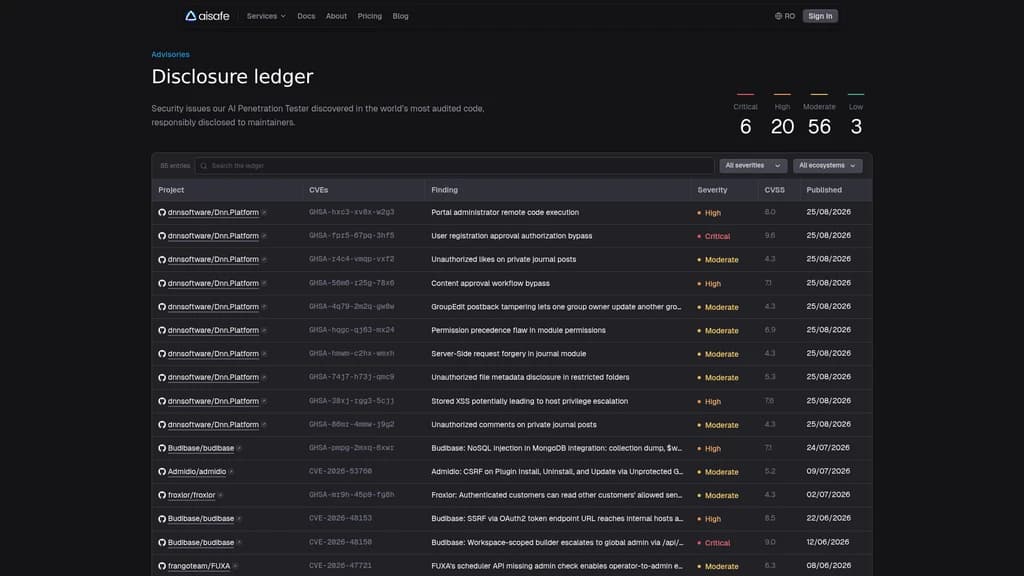Click external-link icon on Budibase NoSQL injection row
The width and height of the screenshot is (1024, 576).
coord(239,448)
